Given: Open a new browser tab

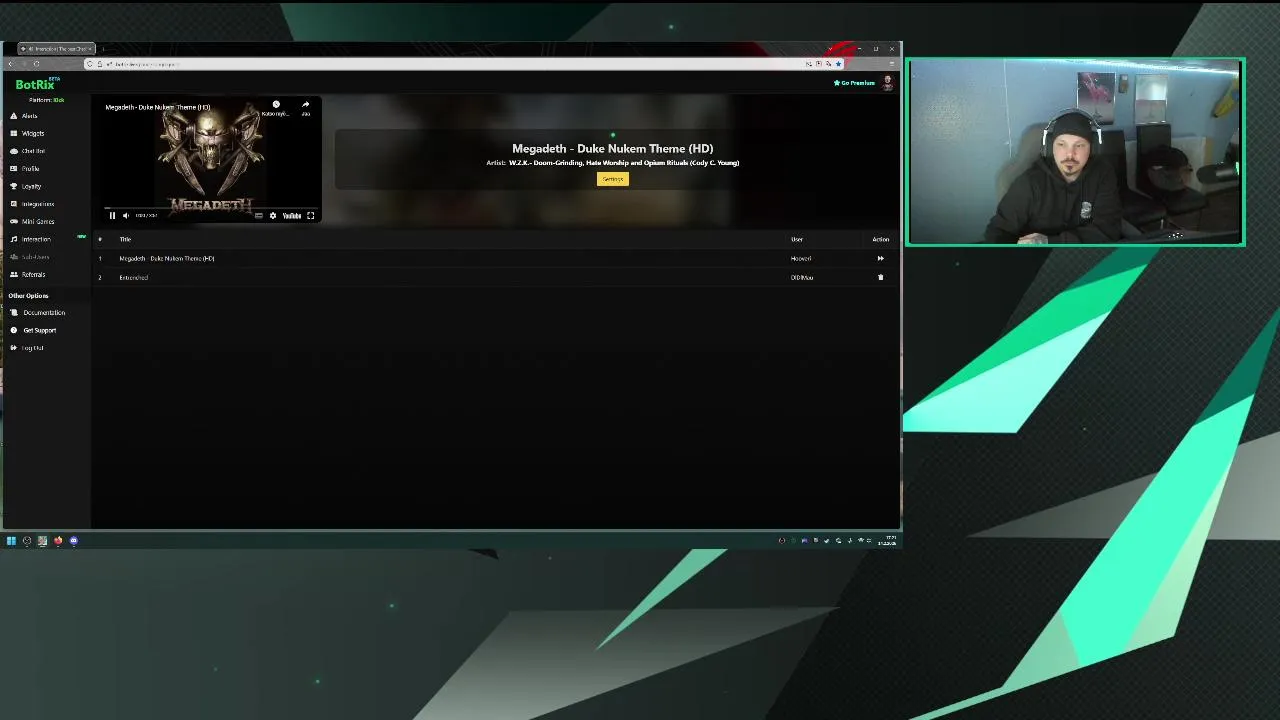Looking at the screenshot, I should tap(103, 49).
